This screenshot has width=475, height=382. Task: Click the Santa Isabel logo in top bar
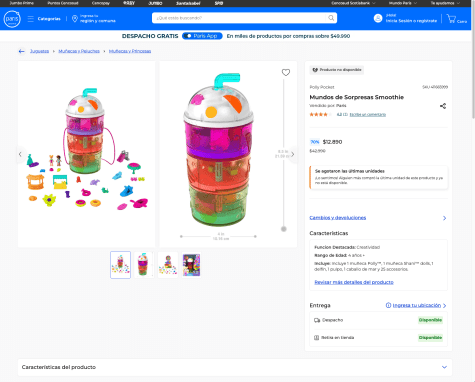point(188,3)
